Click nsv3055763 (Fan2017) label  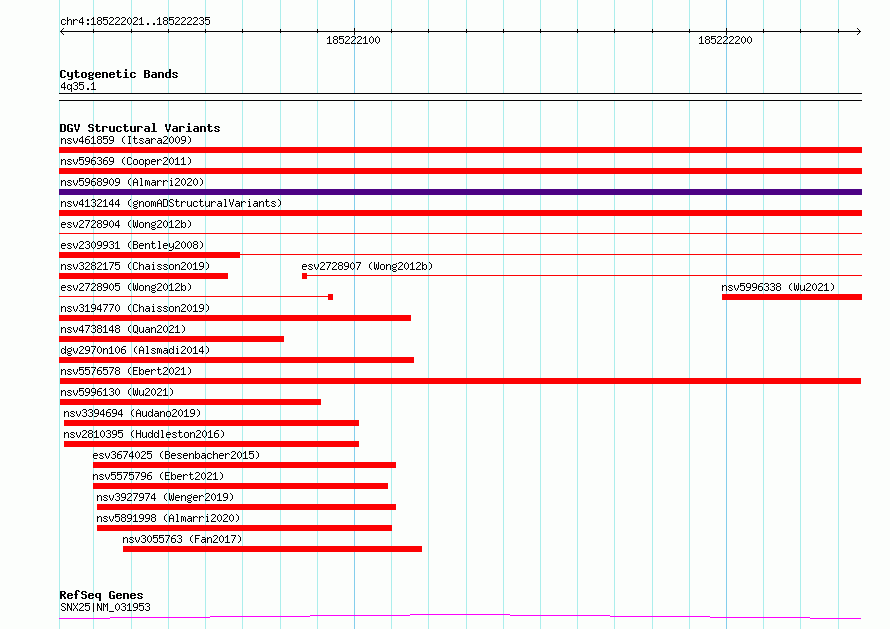(182, 539)
